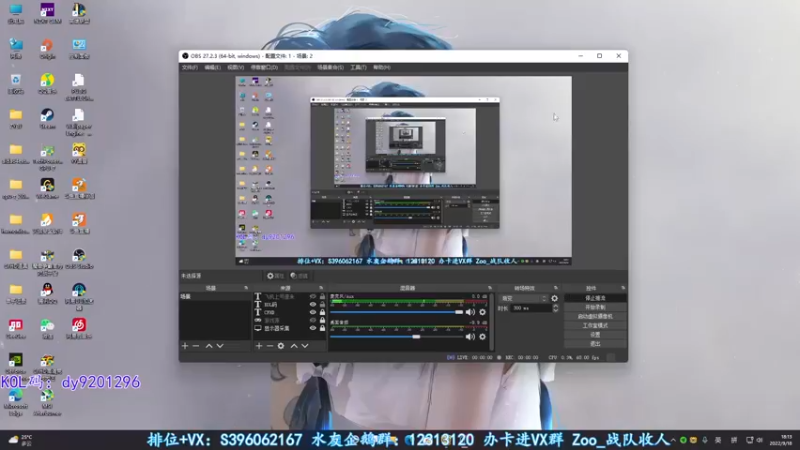The width and height of the screenshot is (800, 450).
Task: Click the 滤镜 filters button above the Sources panel
Action: click(x=299, y=276)
